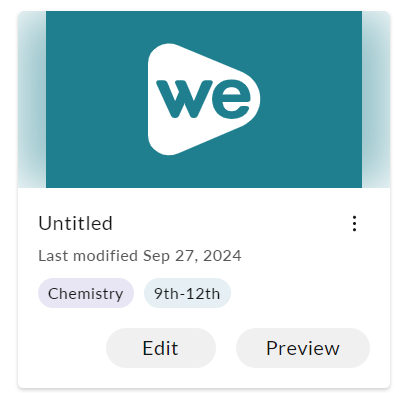Screen dimensions: 399x393
Task: Select the 9th-12th grade level tag
Action: point(187,293)
